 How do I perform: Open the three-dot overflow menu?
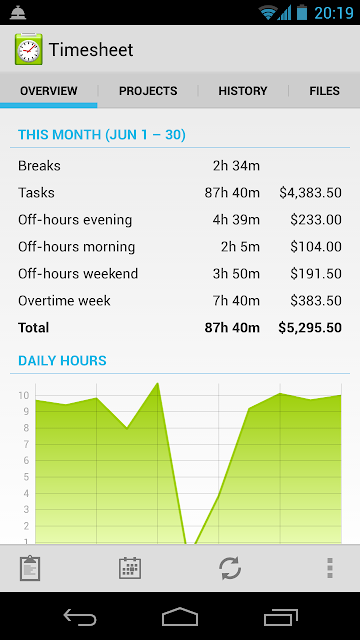point(330,568)
